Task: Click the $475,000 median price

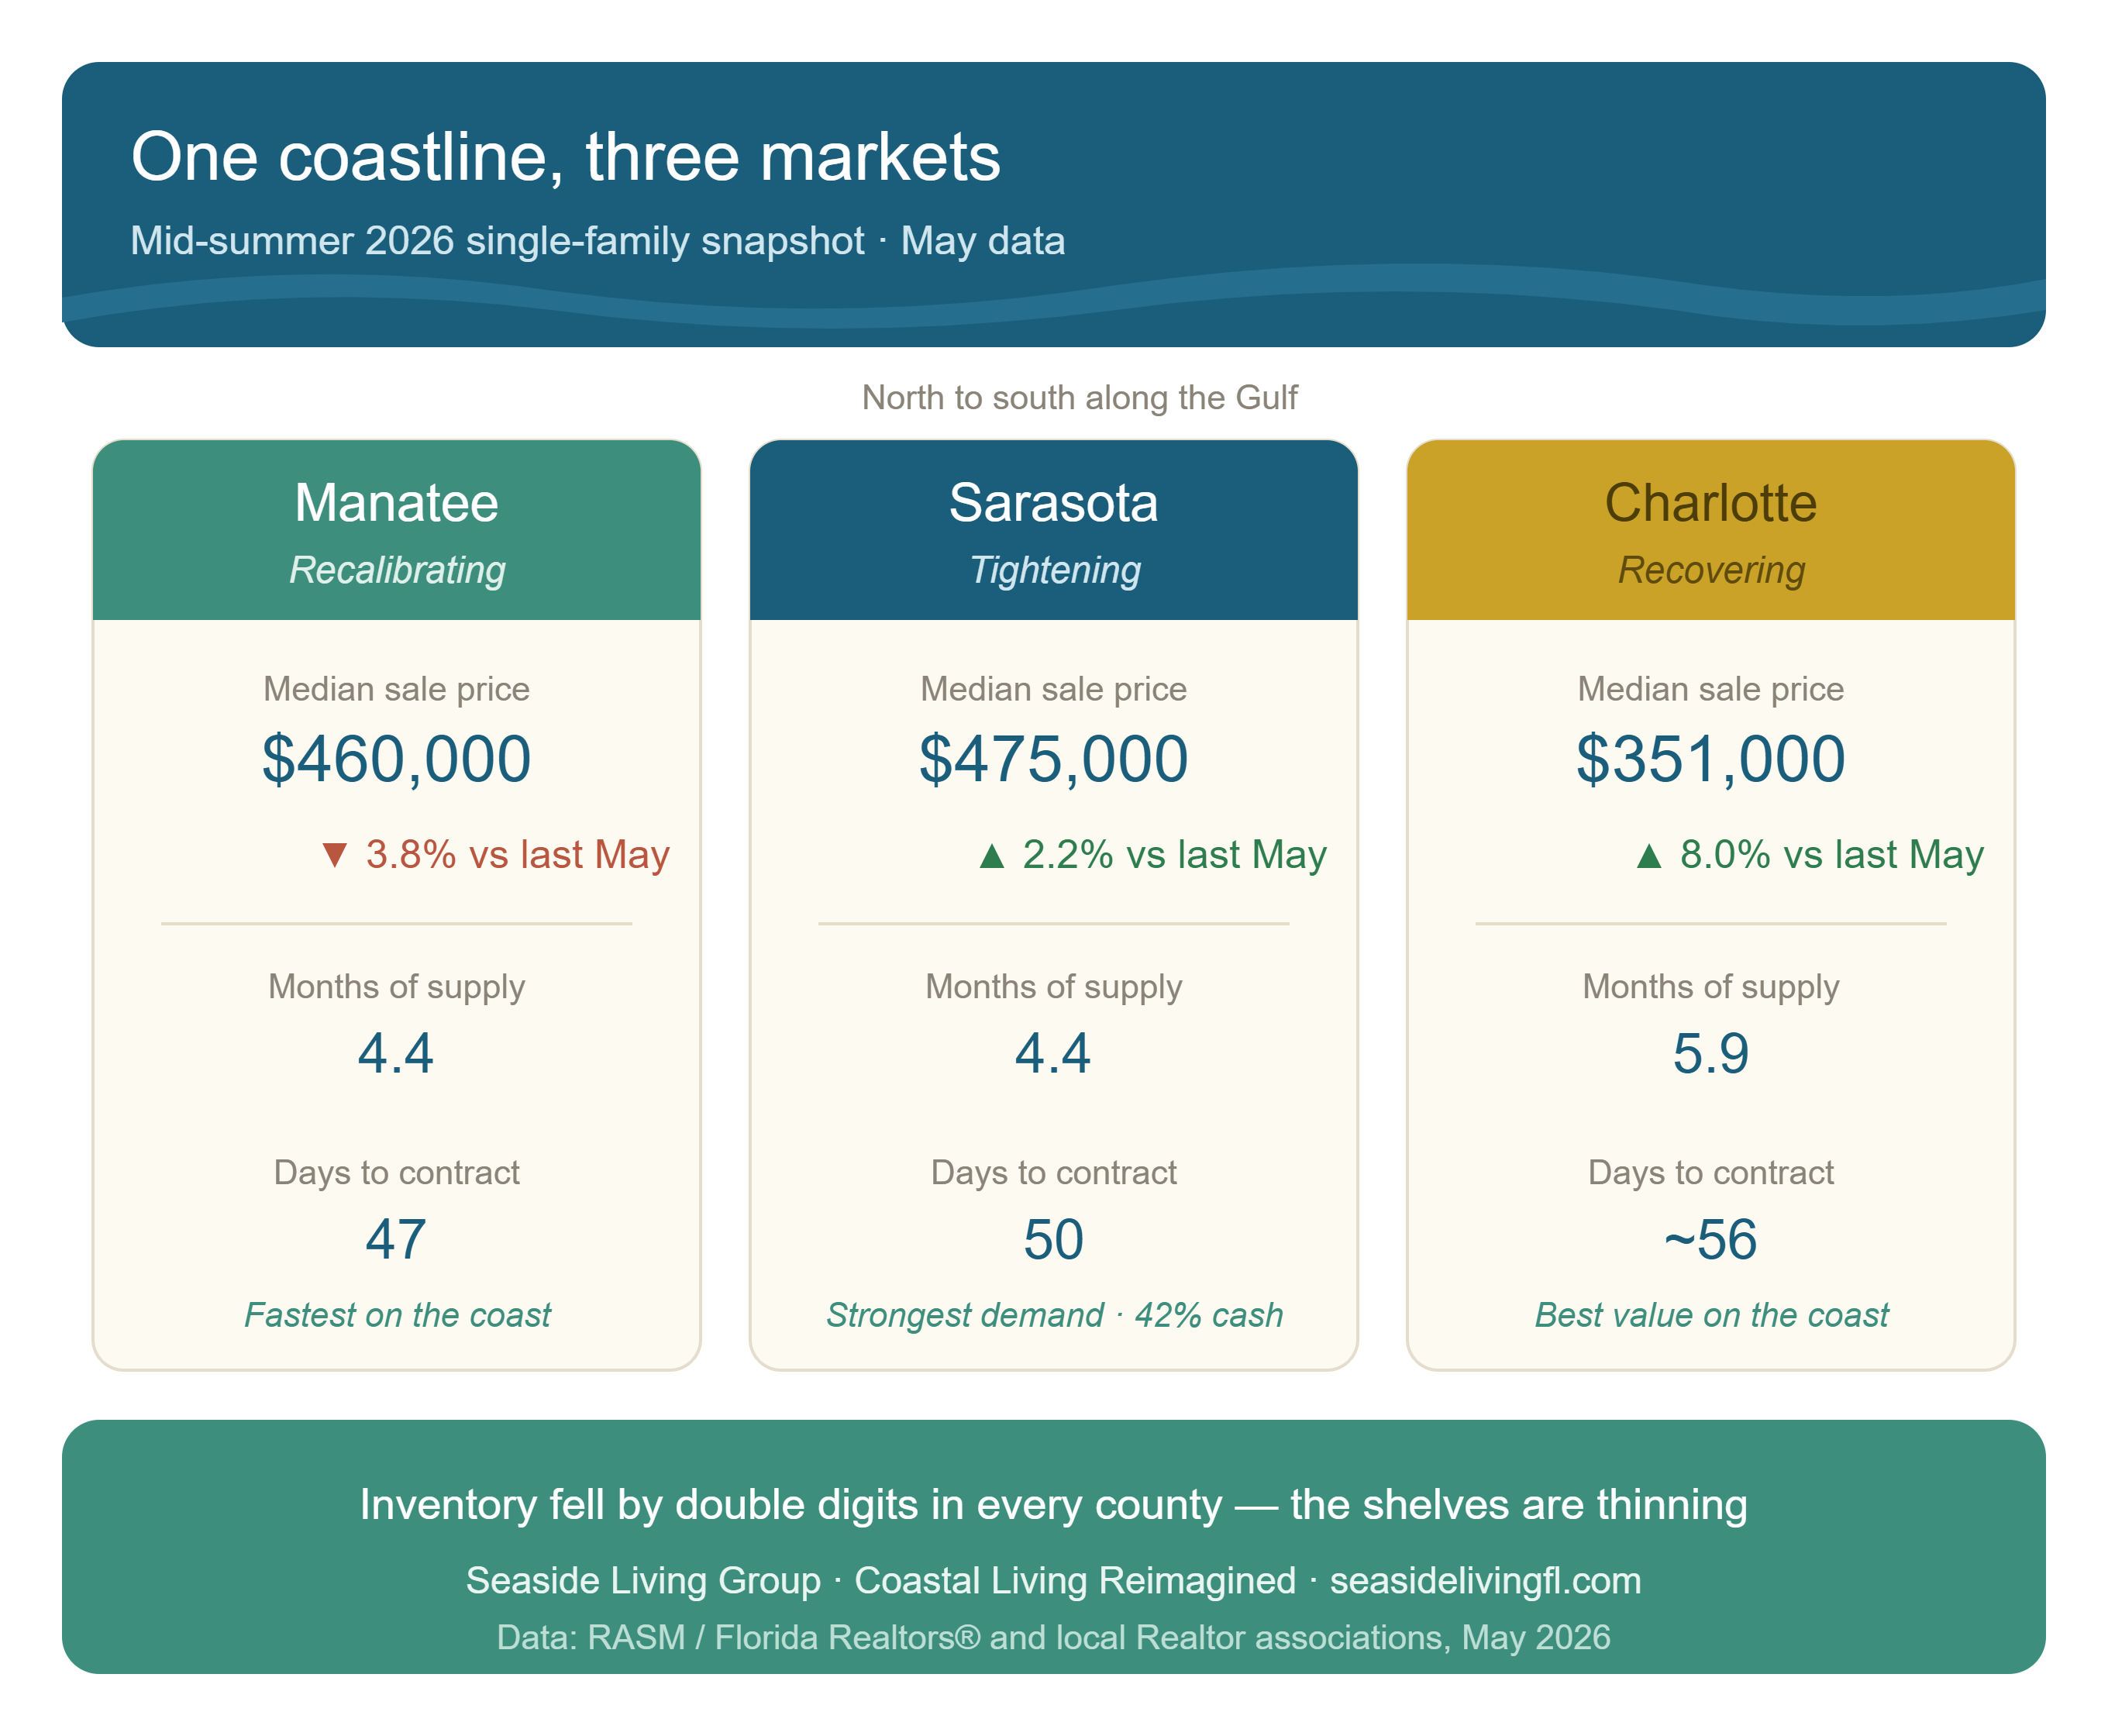Action: pyautogui.click(x=1053, y=759)
